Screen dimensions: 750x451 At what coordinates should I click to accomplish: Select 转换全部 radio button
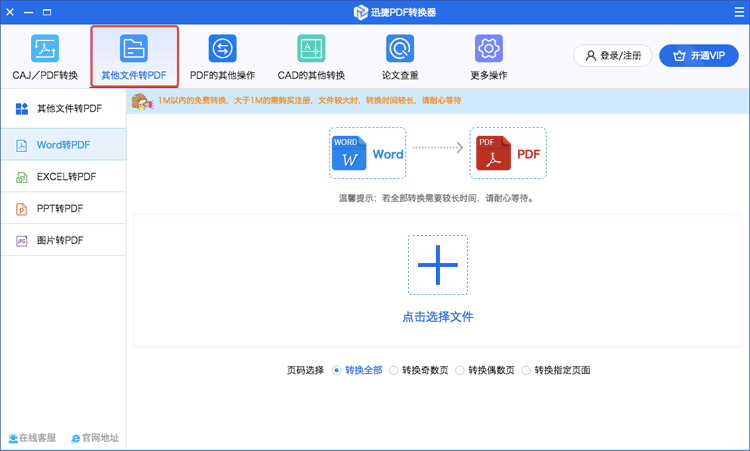[x=336, y=370]
